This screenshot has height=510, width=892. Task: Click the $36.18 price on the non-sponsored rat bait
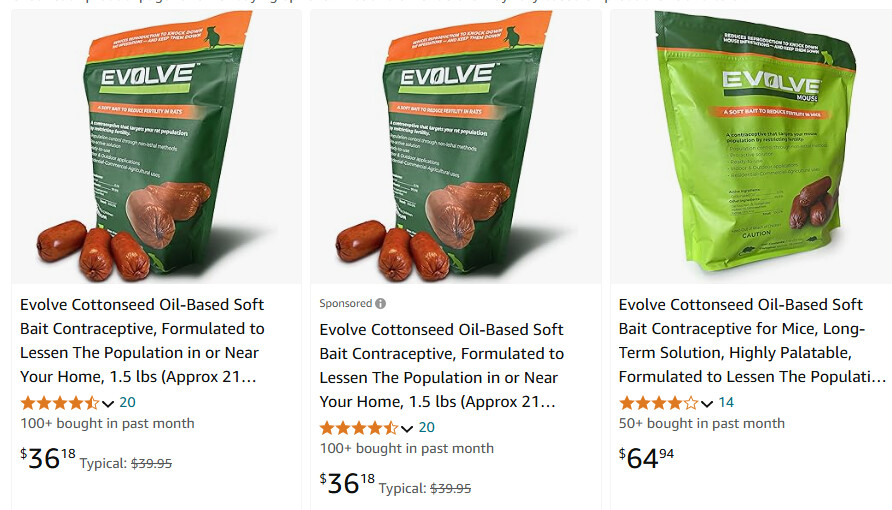48,458
